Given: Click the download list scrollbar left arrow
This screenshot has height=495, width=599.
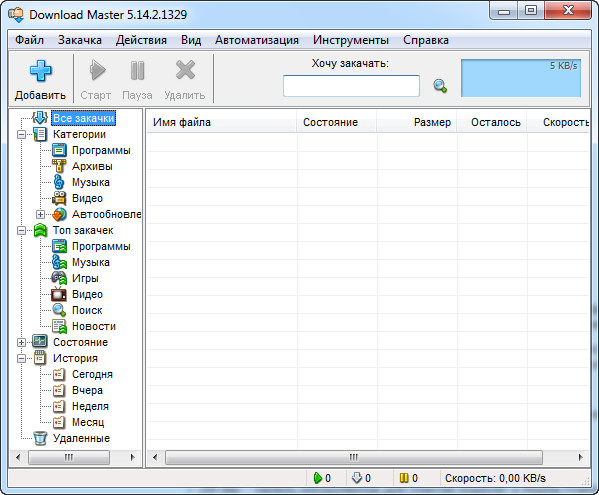Looking at the screenshot, I should click(155, 457).
